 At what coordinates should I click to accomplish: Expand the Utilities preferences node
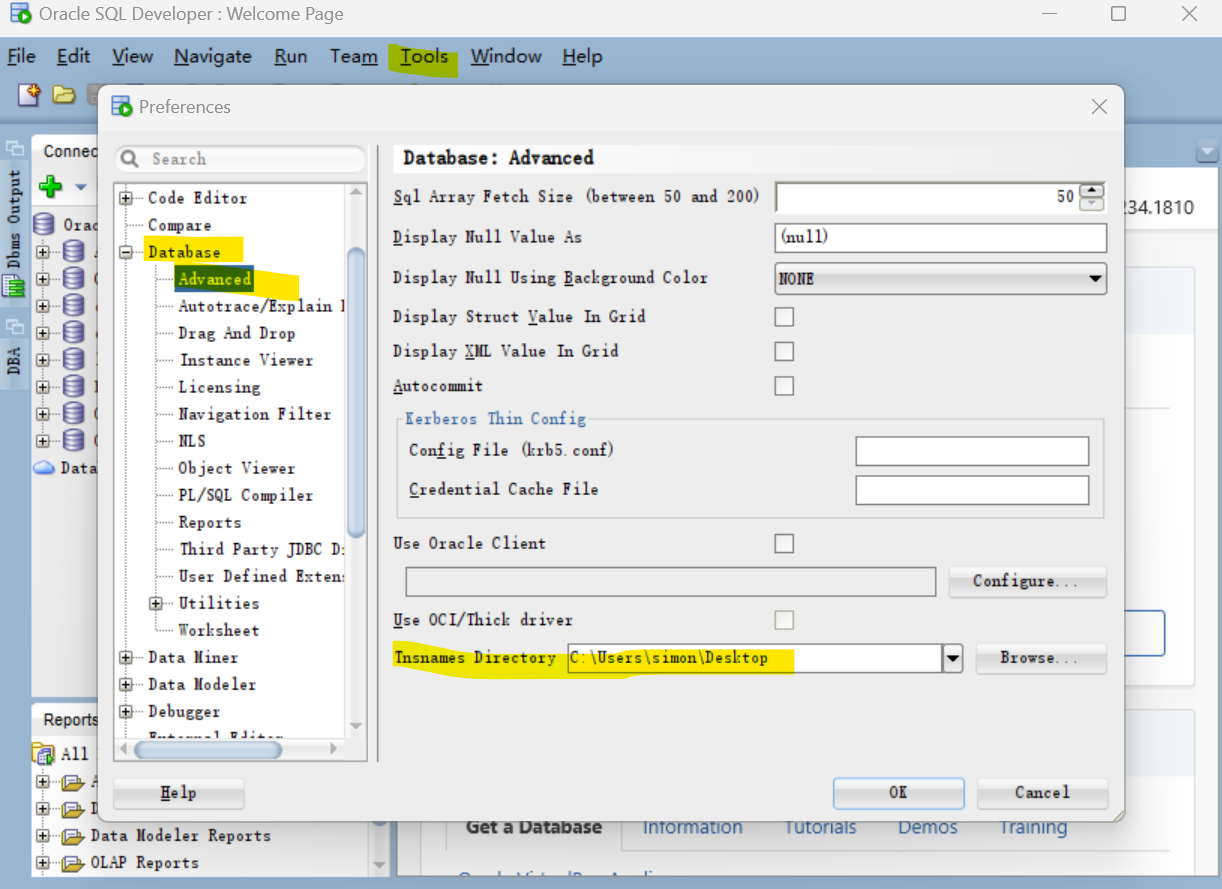pos(156,603)
